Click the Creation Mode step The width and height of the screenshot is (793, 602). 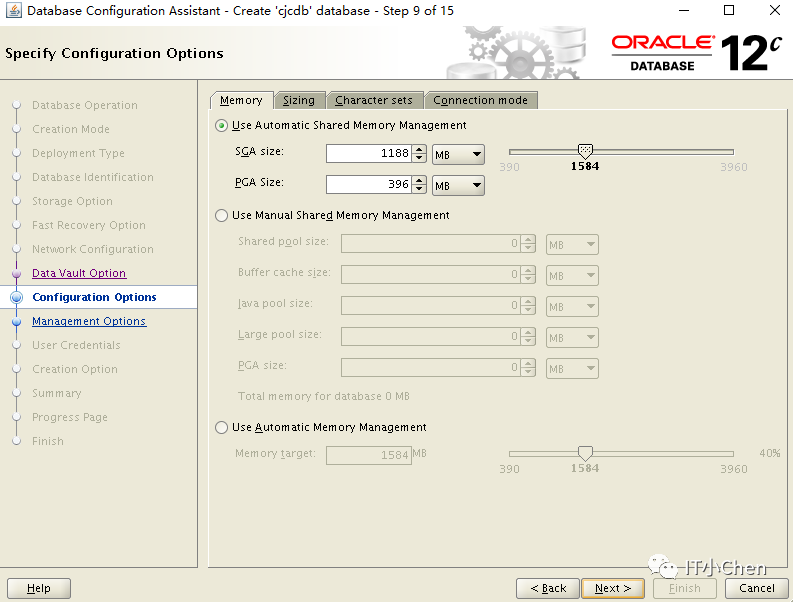[x=71, y=129]
